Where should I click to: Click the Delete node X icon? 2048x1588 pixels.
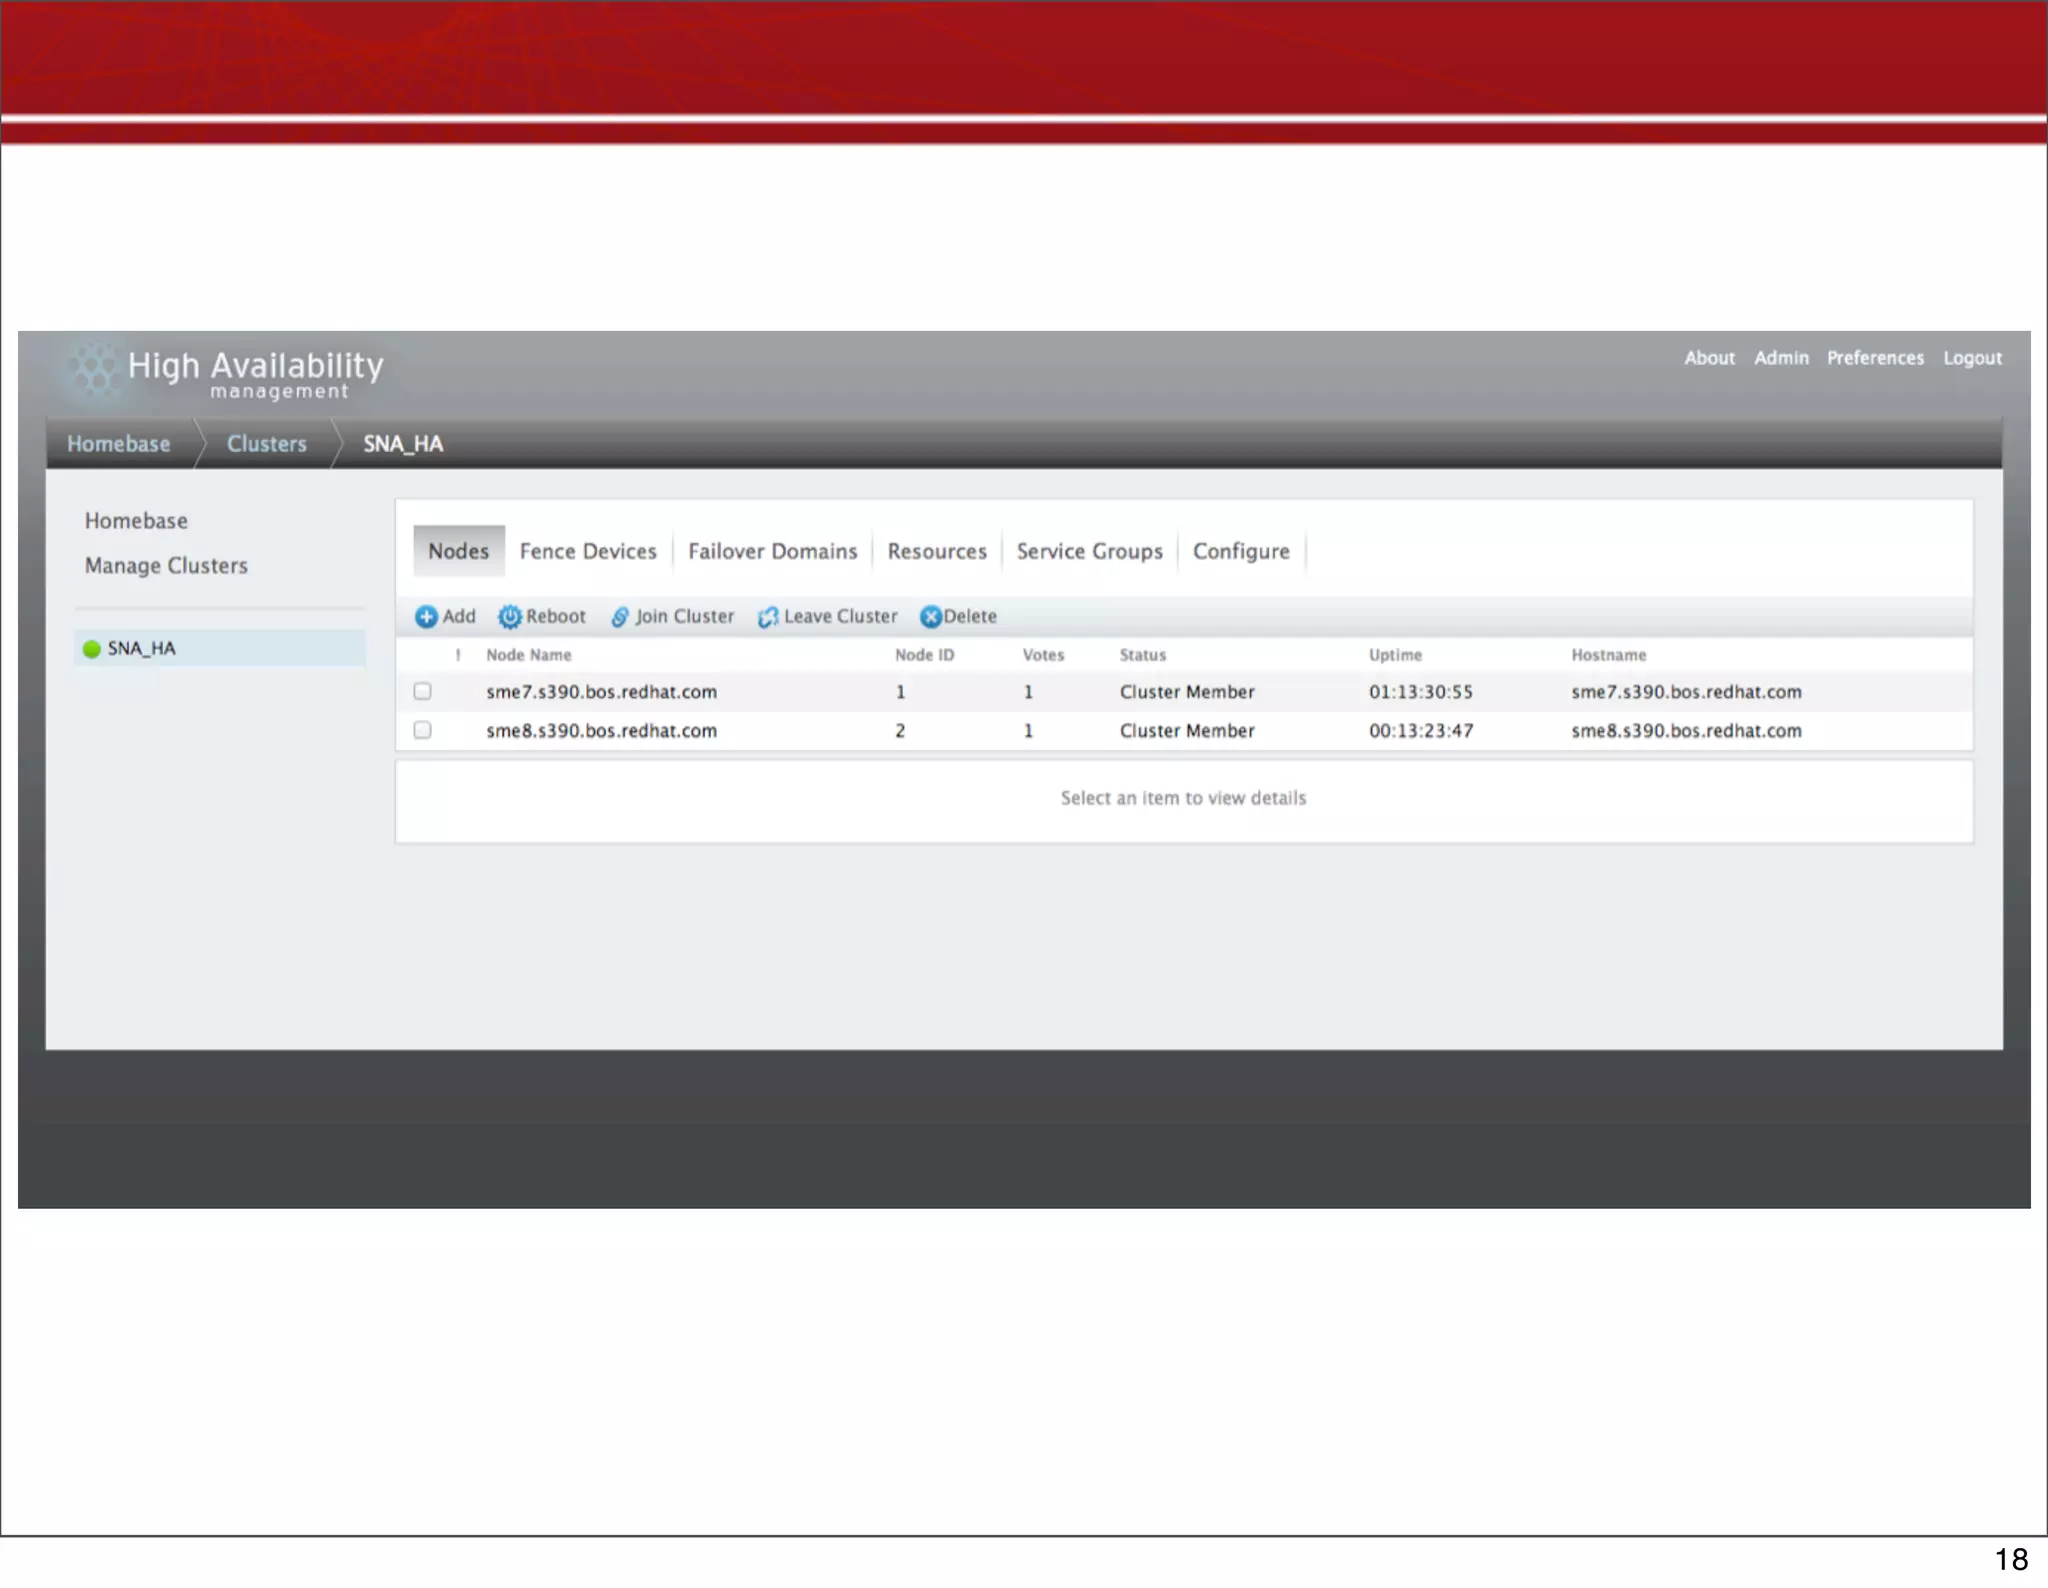coord(931,617)
